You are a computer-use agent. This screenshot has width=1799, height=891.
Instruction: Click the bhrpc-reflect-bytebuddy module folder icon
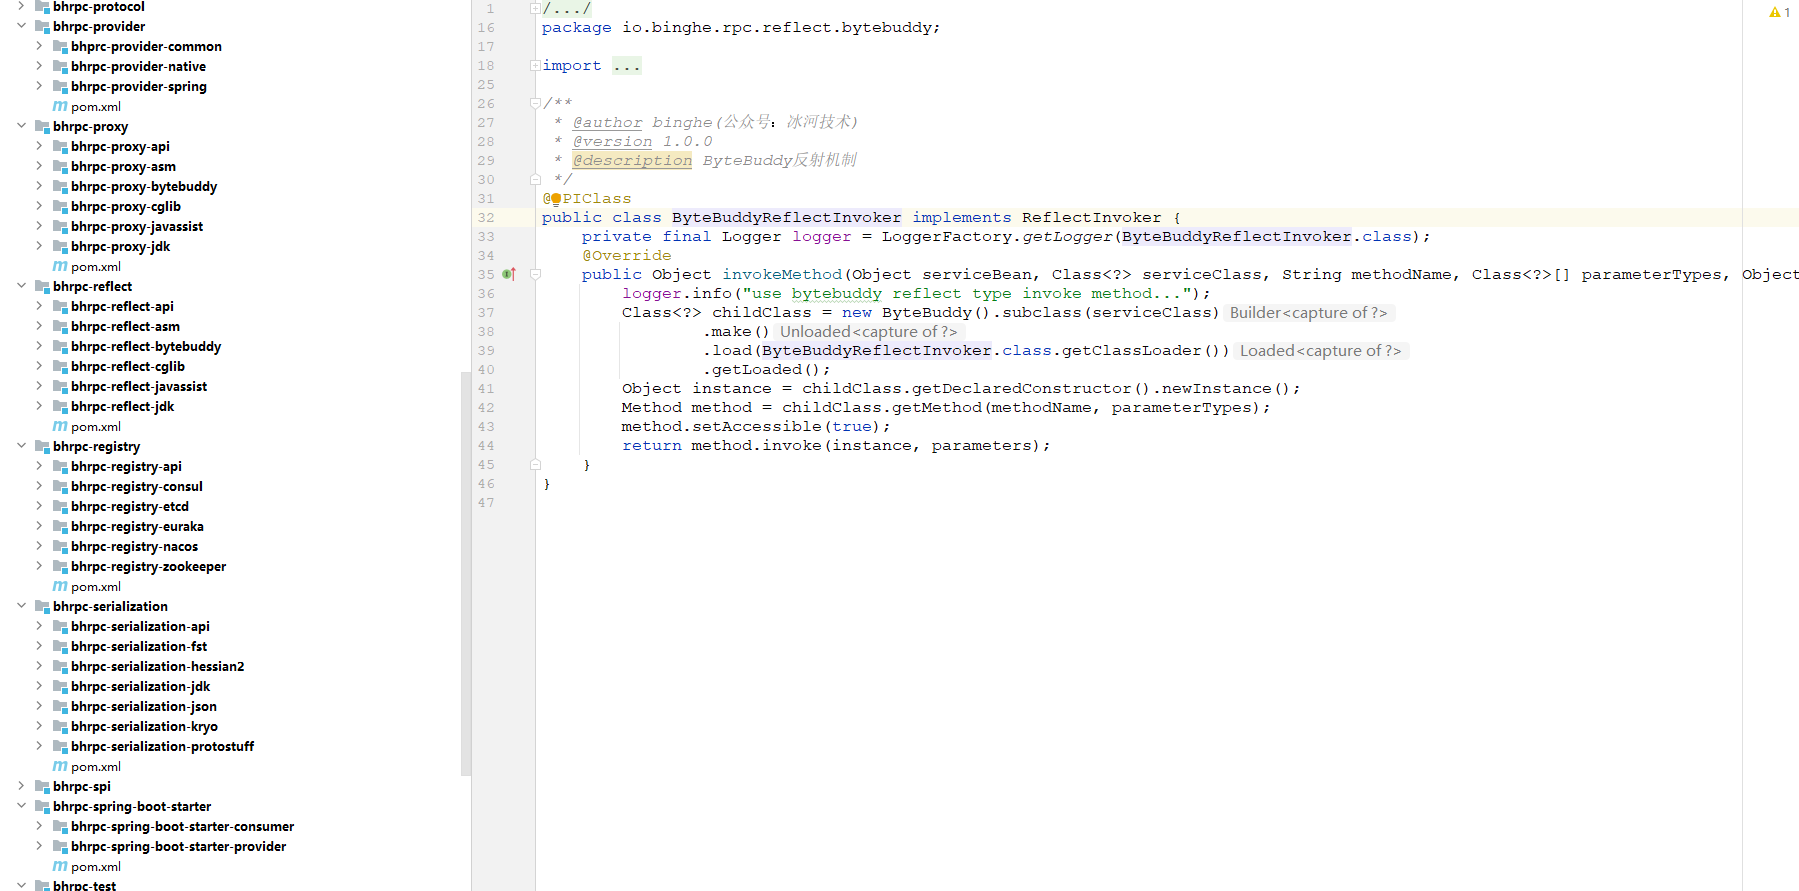[60, 347]
